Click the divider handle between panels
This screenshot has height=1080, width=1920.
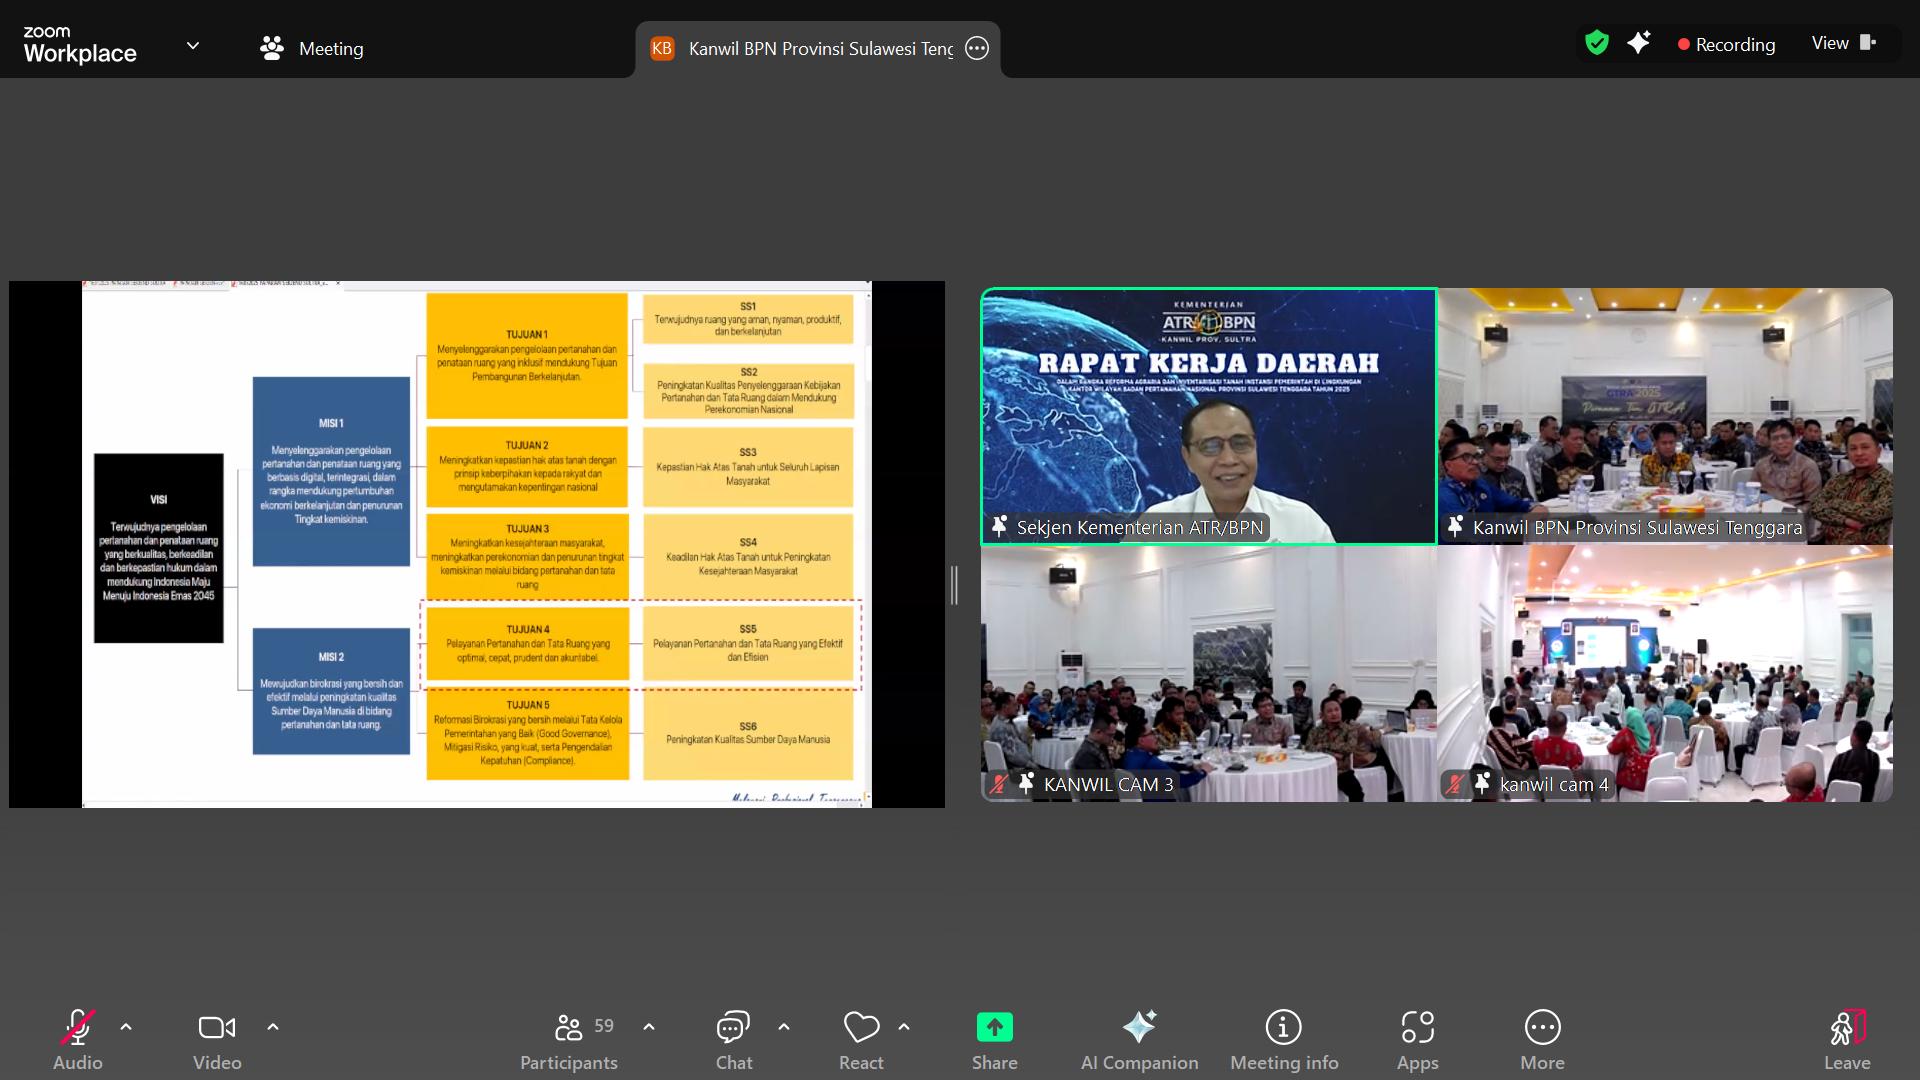pos(954,585)
